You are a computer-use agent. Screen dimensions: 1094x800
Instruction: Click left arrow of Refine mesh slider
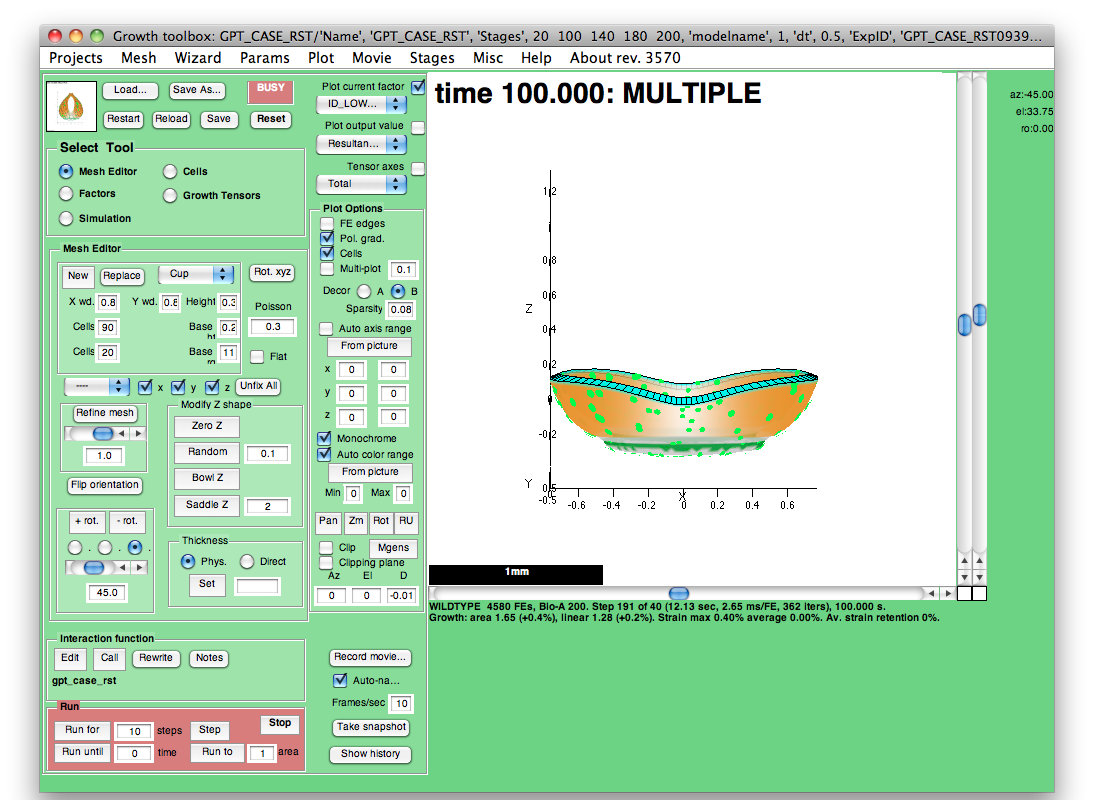[123, 434]
